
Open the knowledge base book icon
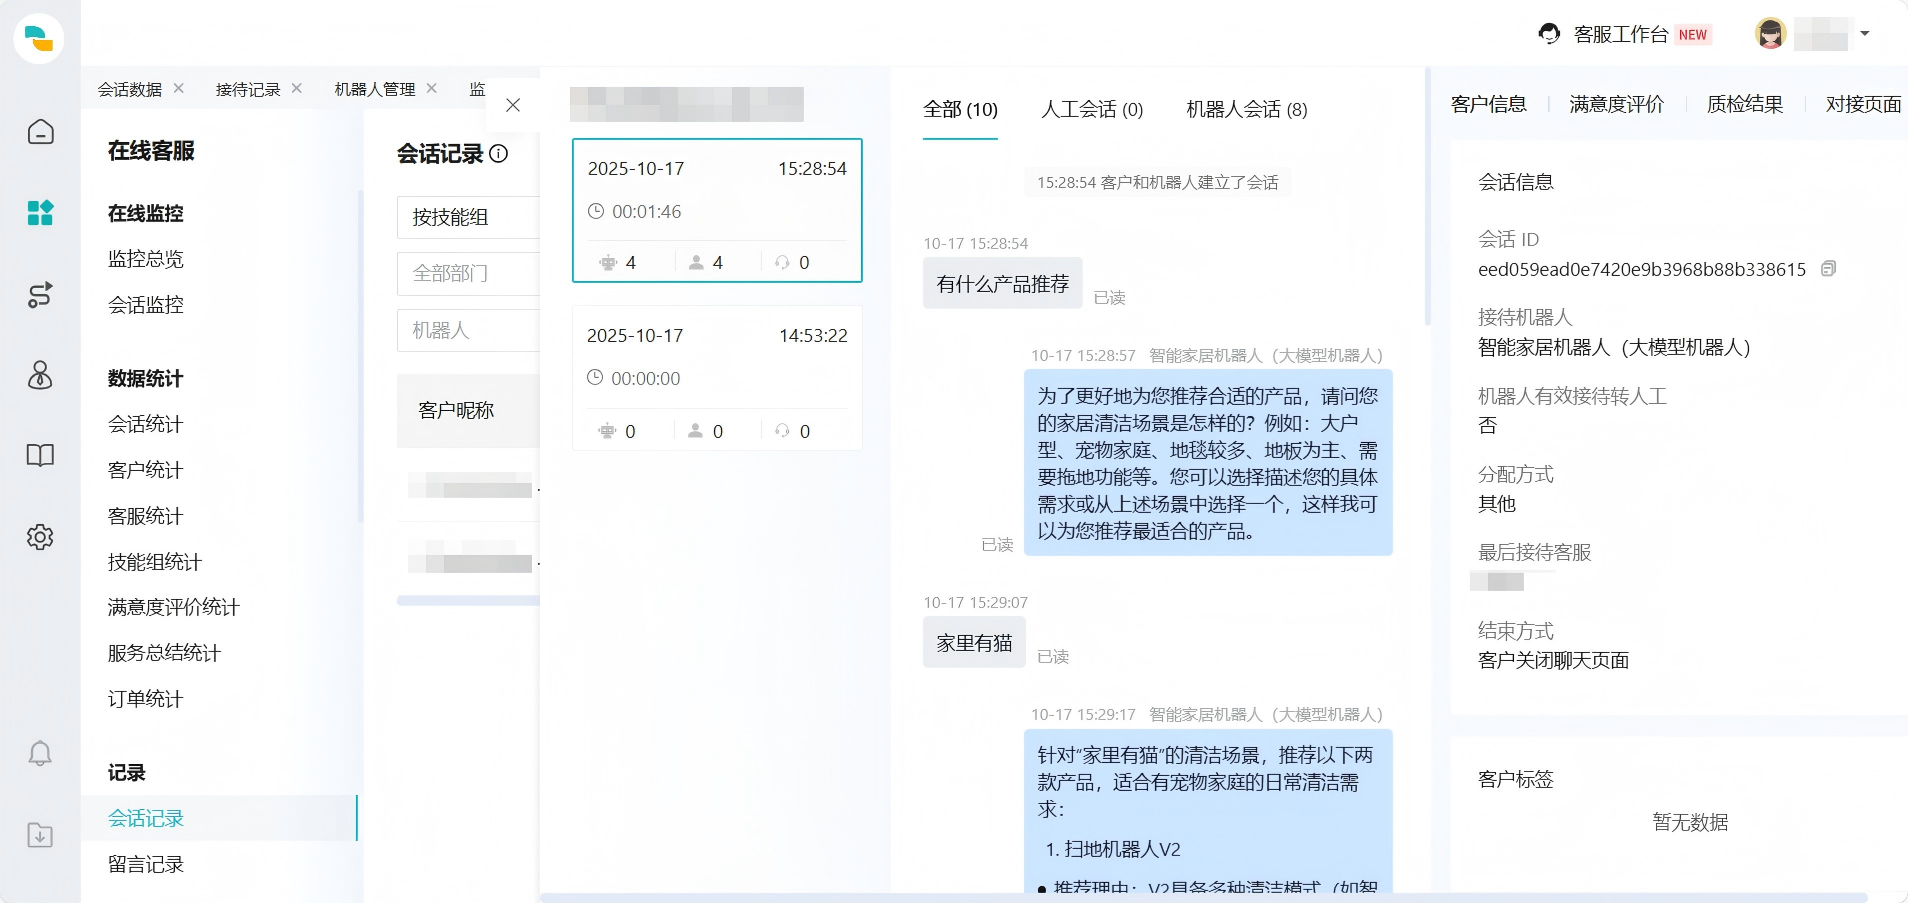(x=40, y=456)
